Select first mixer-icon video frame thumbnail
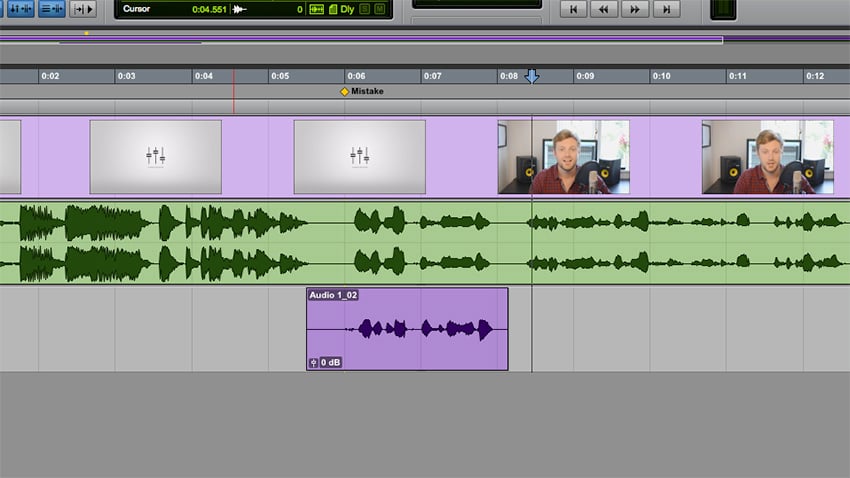This screenshot has height=478, width=850. (x=156, y=157)
